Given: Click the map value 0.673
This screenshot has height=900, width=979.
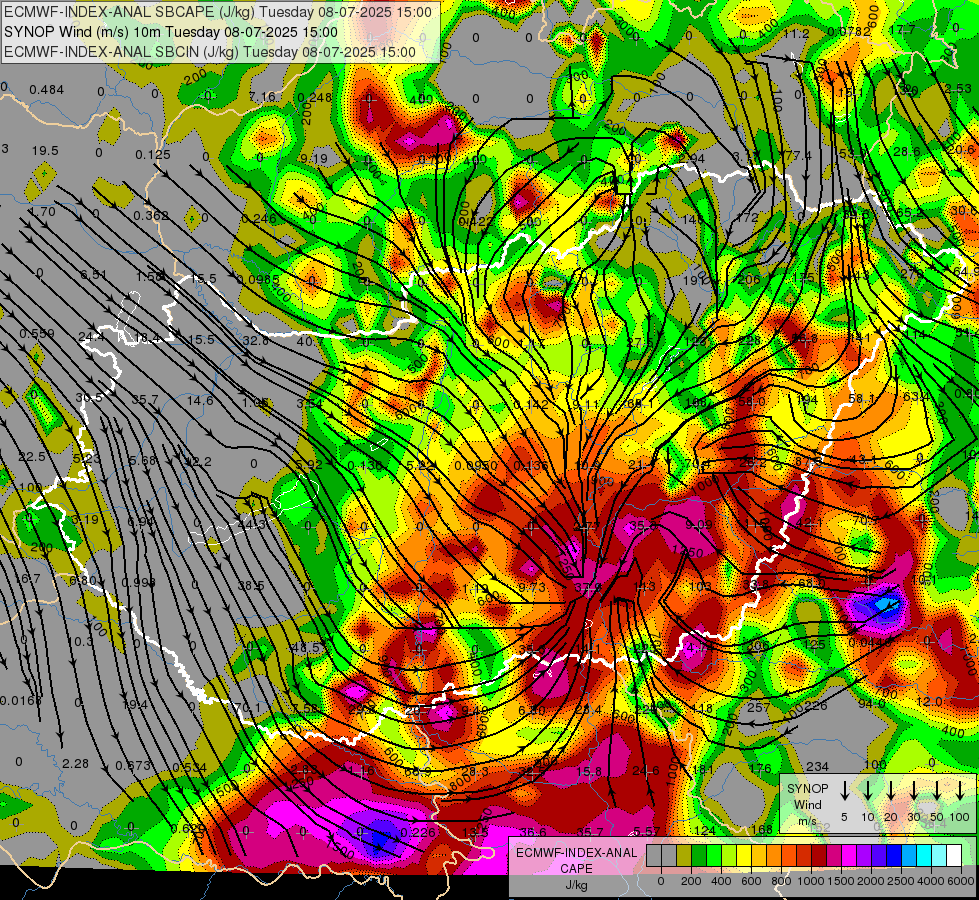Looking at the screenshot, I should tap(133, 765).
